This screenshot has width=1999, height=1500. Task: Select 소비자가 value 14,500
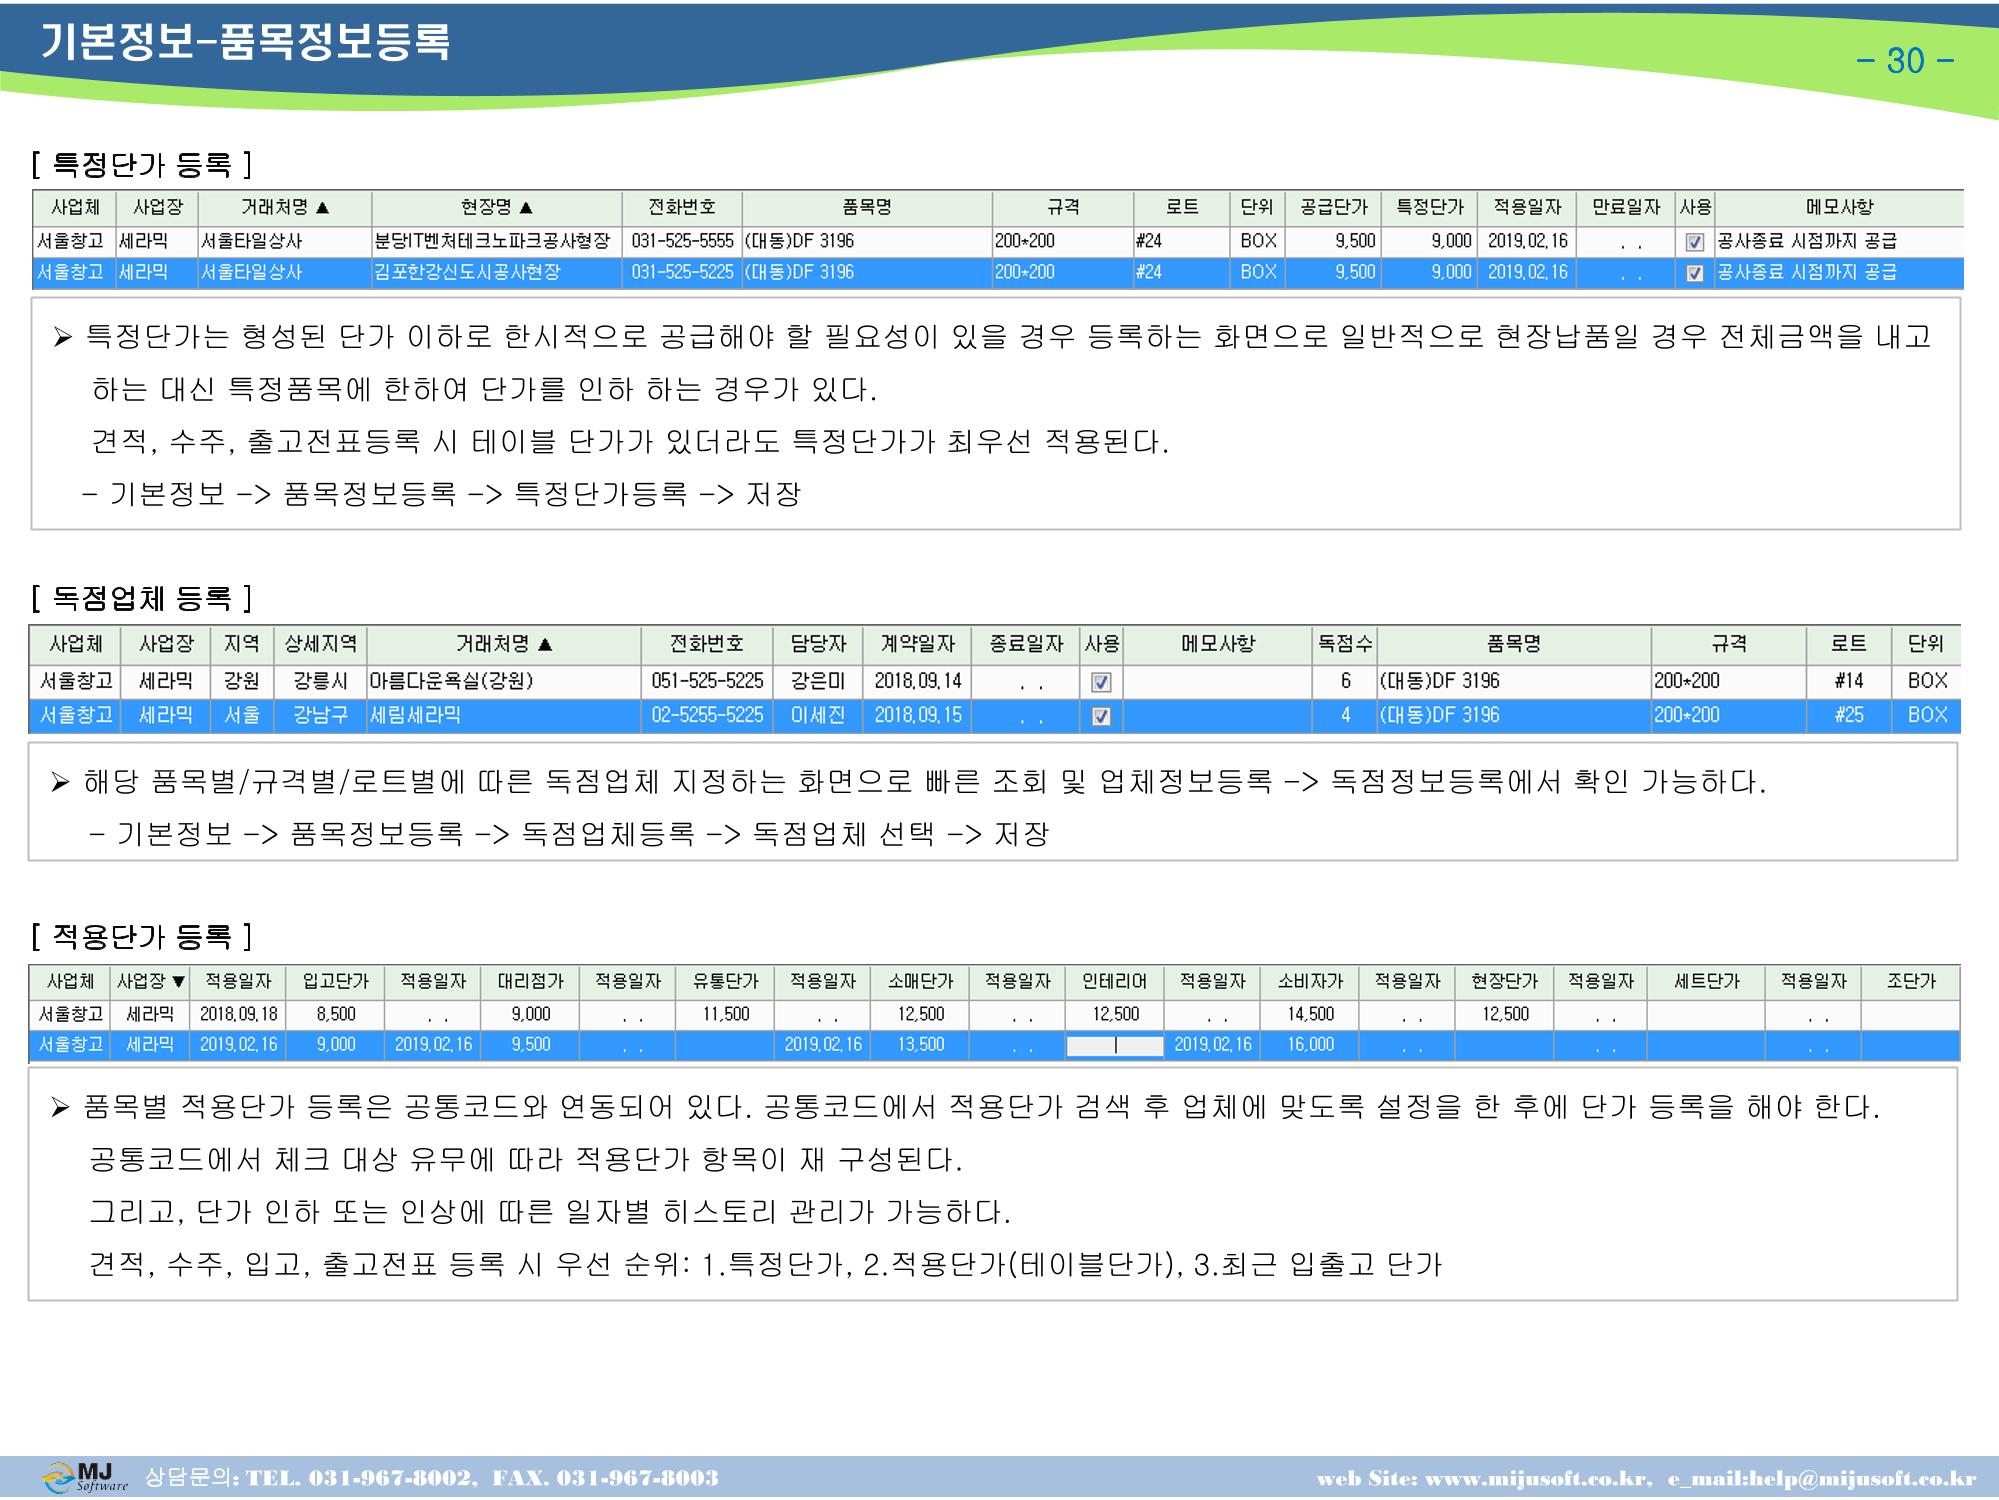(1310, 1014)
